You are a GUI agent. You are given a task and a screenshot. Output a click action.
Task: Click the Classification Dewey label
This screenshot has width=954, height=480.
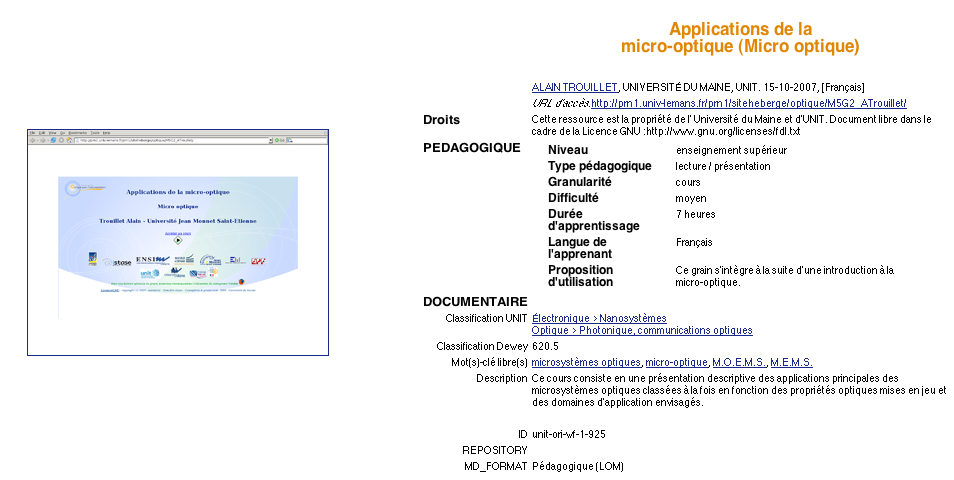pos(482,347)
